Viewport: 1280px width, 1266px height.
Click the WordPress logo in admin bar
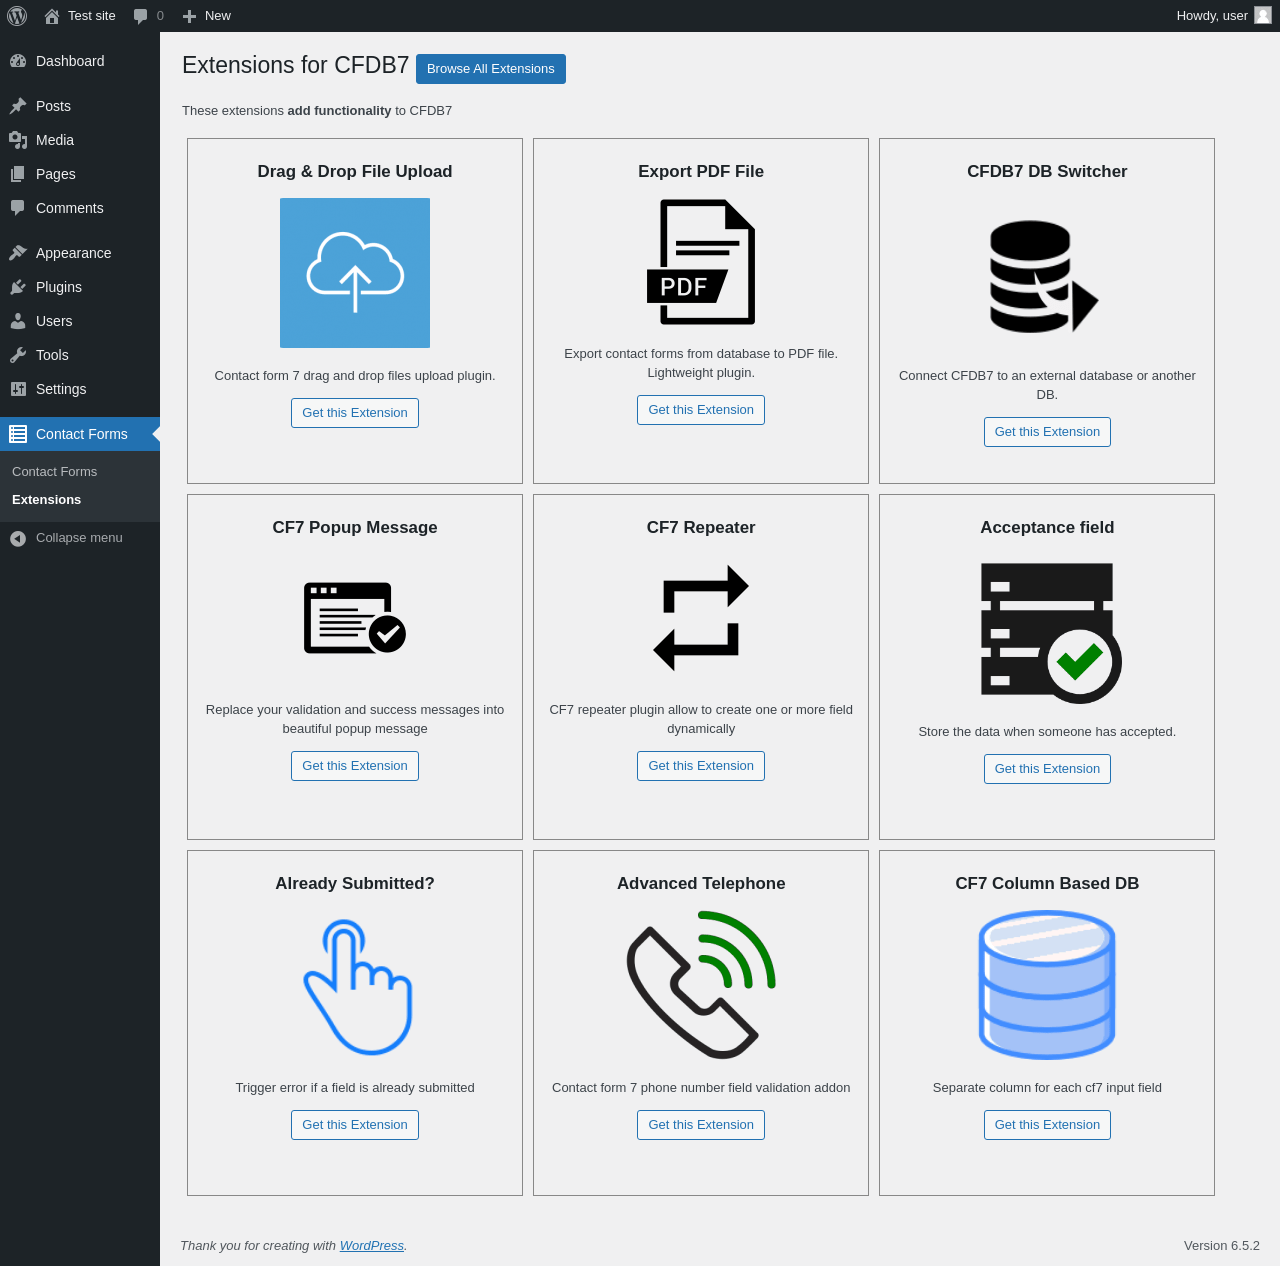(x=17, y=16)
